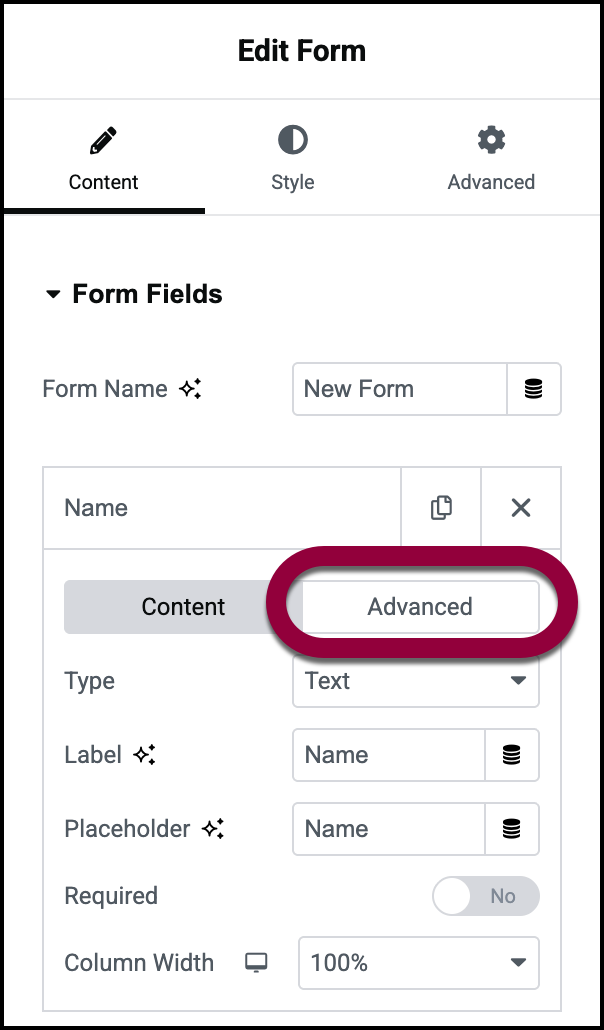Screen dimensions: 604x1030
Task: Switch to the Style tab
Action: tap(292, 158)
